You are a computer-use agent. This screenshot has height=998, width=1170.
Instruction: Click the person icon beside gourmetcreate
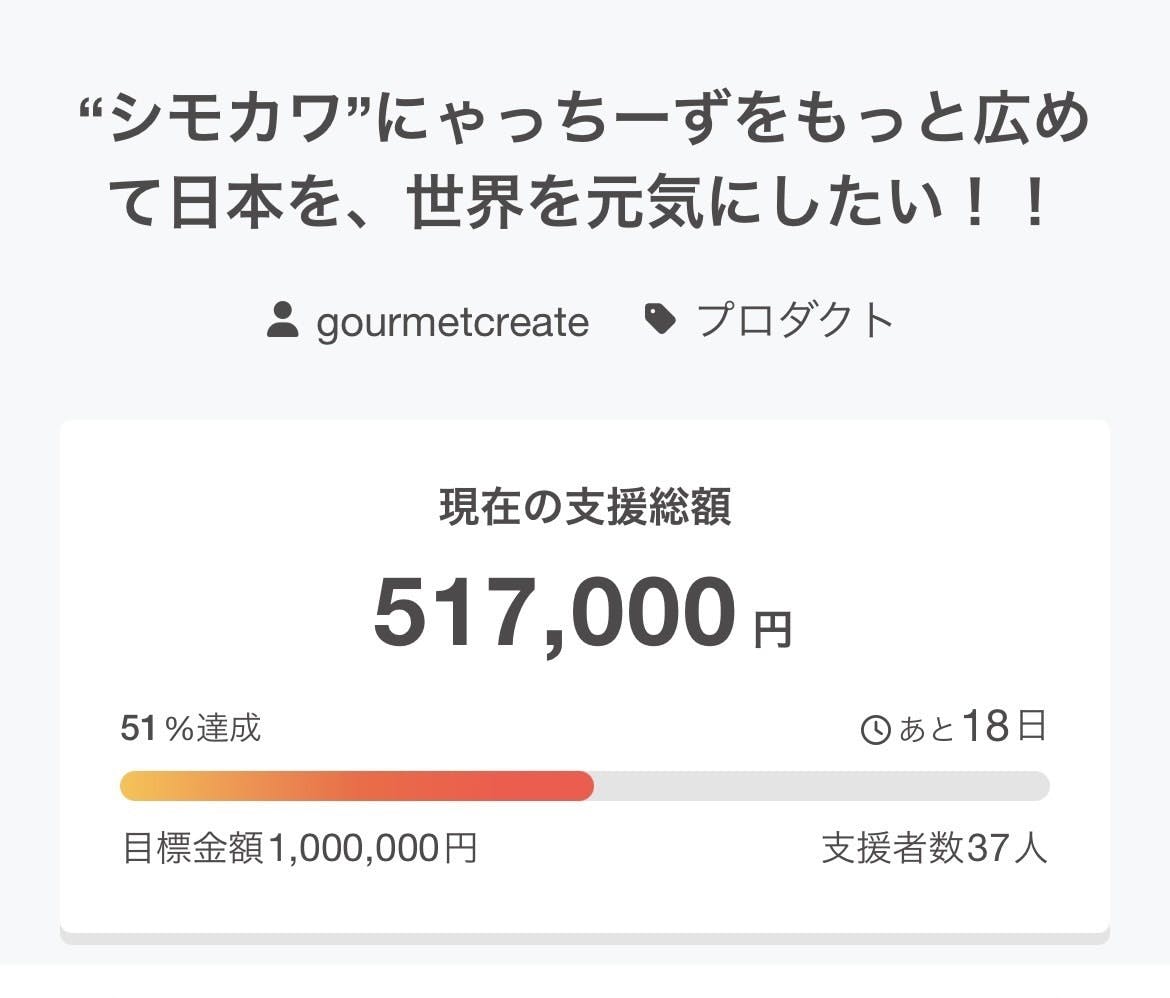[x=283, y=322]
